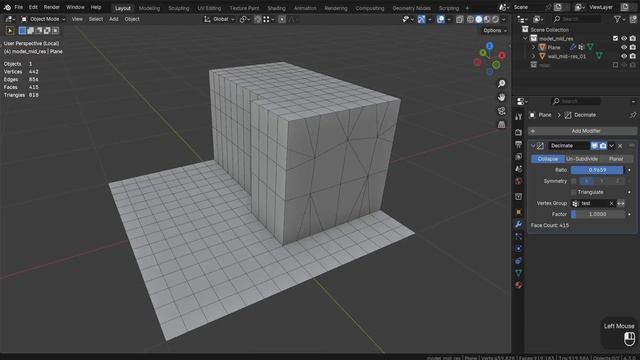Collapse the model_mid_res collection
This screenshot has width=640, height=360.
click(x=525, y=38)
